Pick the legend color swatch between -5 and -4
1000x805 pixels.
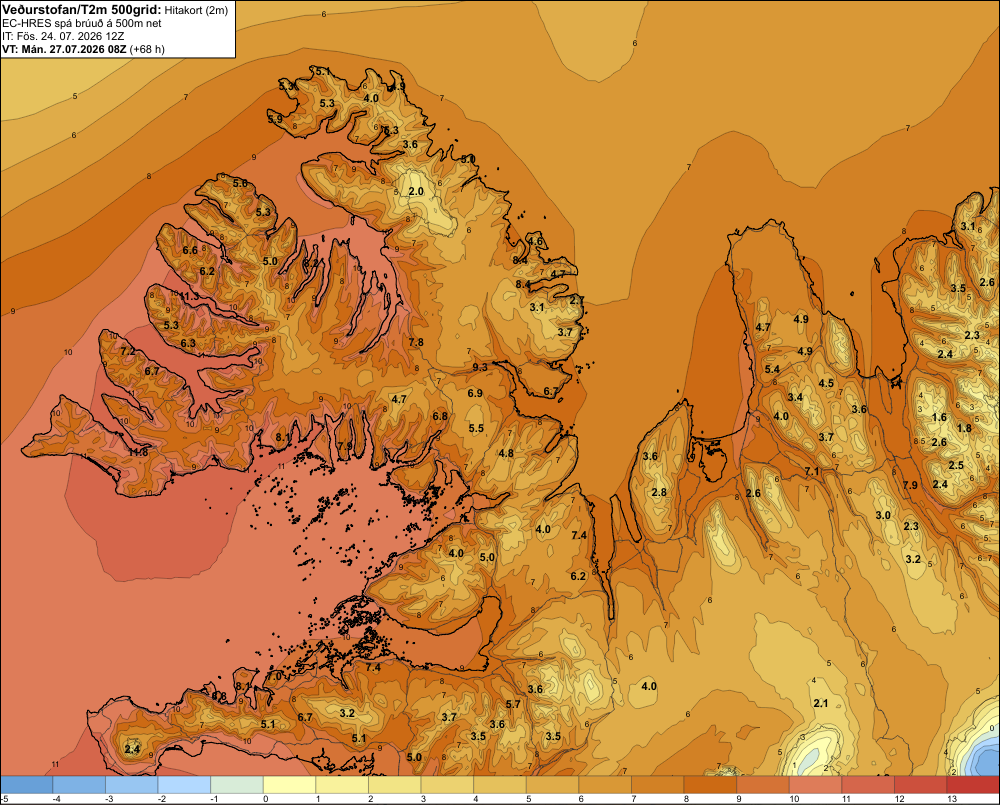tap(27, 785)
